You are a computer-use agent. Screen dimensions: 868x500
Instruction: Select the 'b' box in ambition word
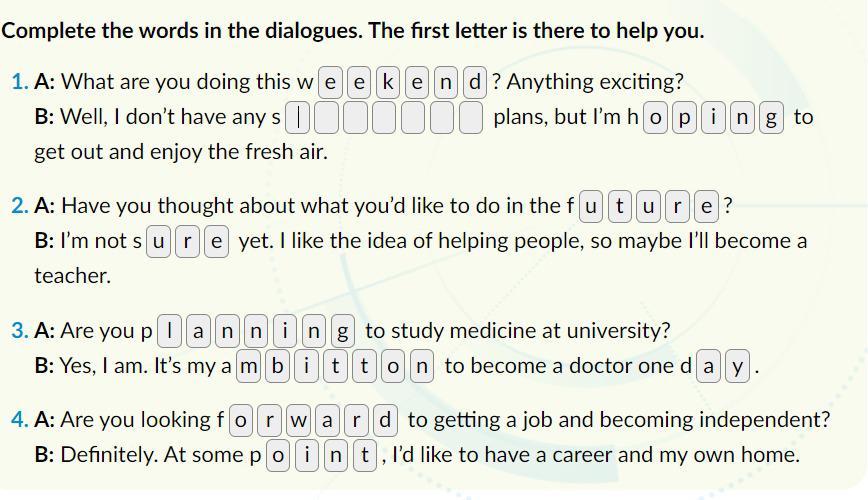coord(277,367)
